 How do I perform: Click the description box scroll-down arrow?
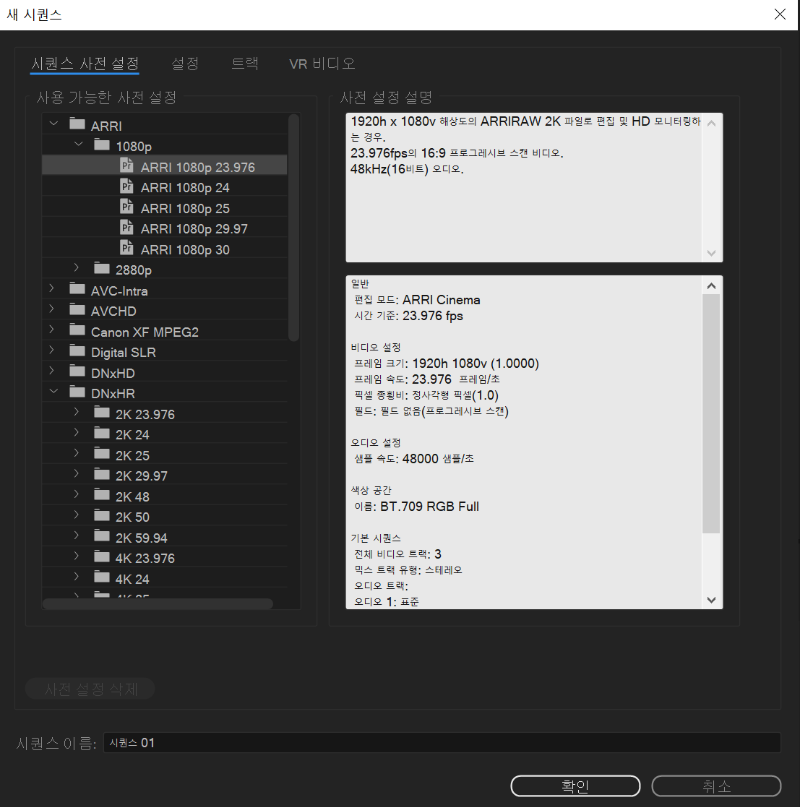pyautogui.click(x=711, y=253)
